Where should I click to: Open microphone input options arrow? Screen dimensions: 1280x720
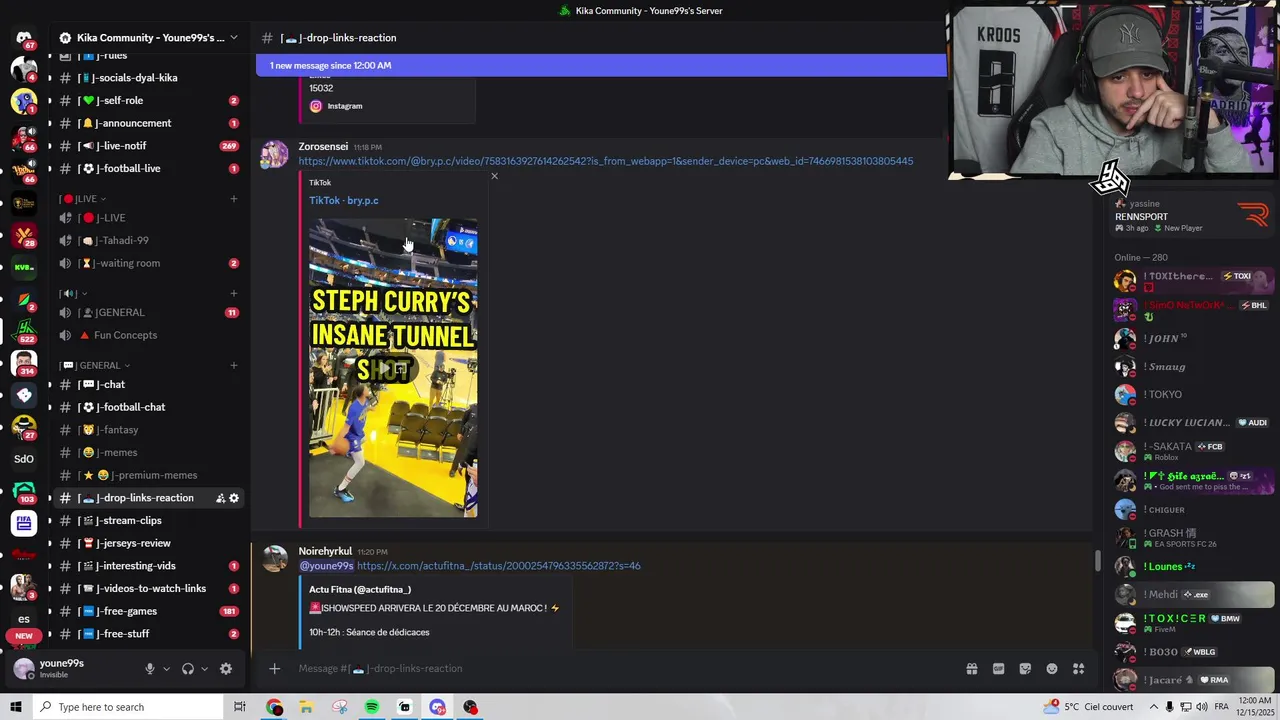coord(167,669)
